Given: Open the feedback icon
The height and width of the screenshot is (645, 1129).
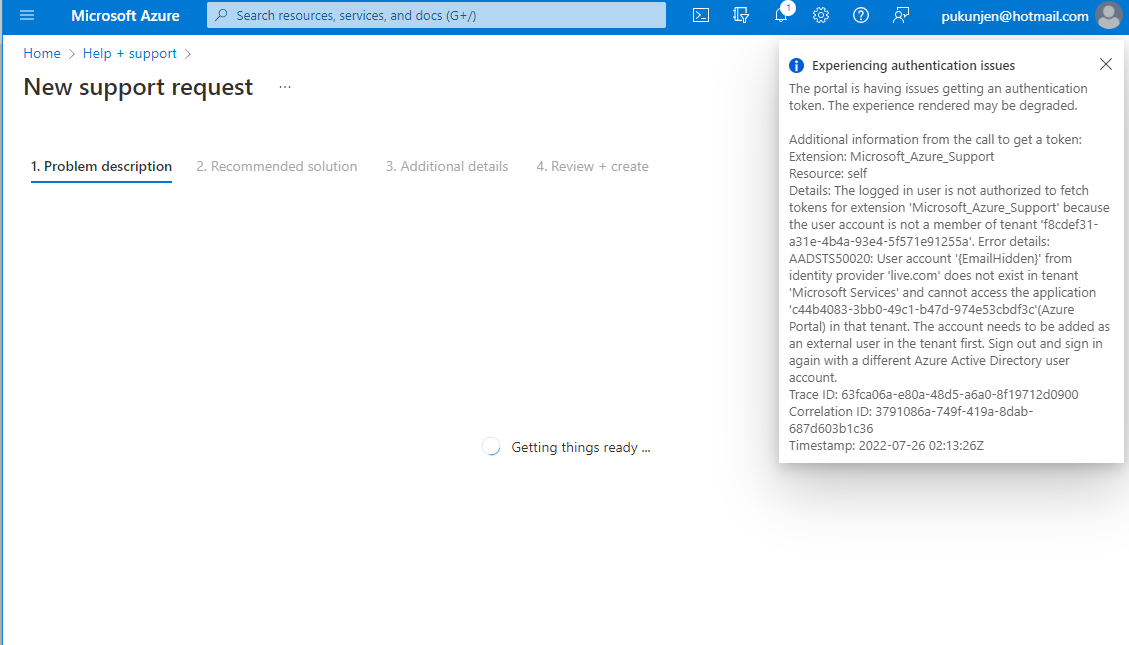Looking at the screenshot, I should point(901,15).
